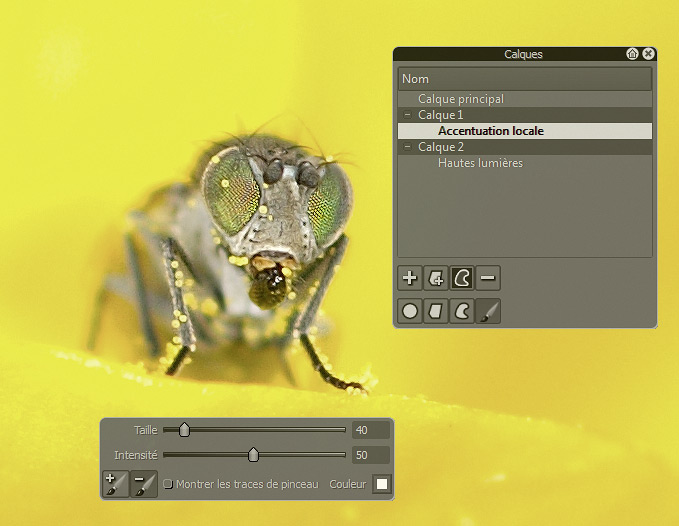Image resolution: width=679 pixels, height=526 pixels.
Task: Select the Hautes lumières item
Action: 525,163
